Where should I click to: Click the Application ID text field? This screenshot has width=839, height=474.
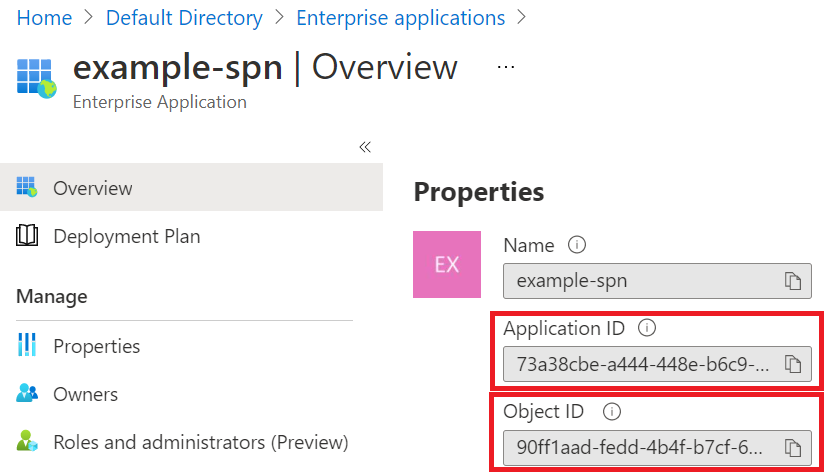click(x=640, y=364)
